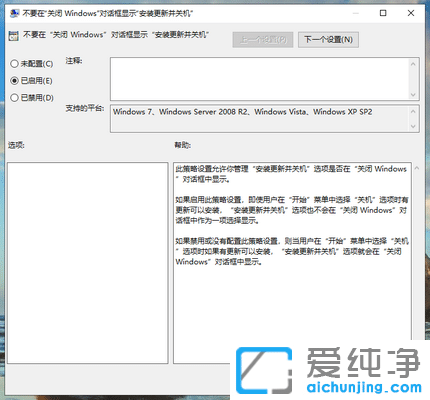Image resolution: width=430 pixels, height=400 pixels.
Task: Click the help paragraph starting with 此策略设置允许
Action: pyautogui.click(x=291, y=174)
